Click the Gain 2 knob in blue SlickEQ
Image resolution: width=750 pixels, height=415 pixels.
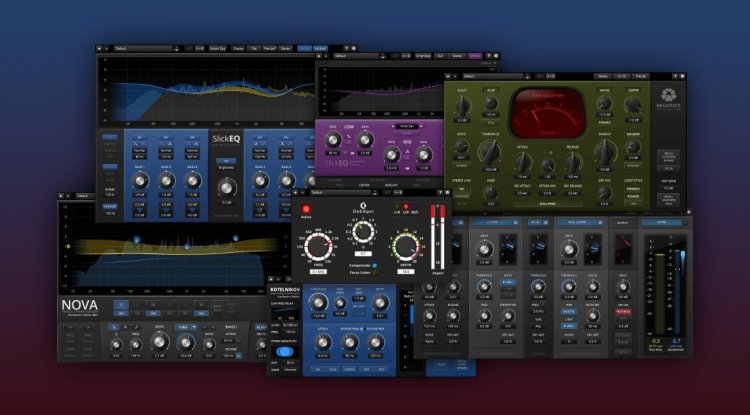click(166, 181)
